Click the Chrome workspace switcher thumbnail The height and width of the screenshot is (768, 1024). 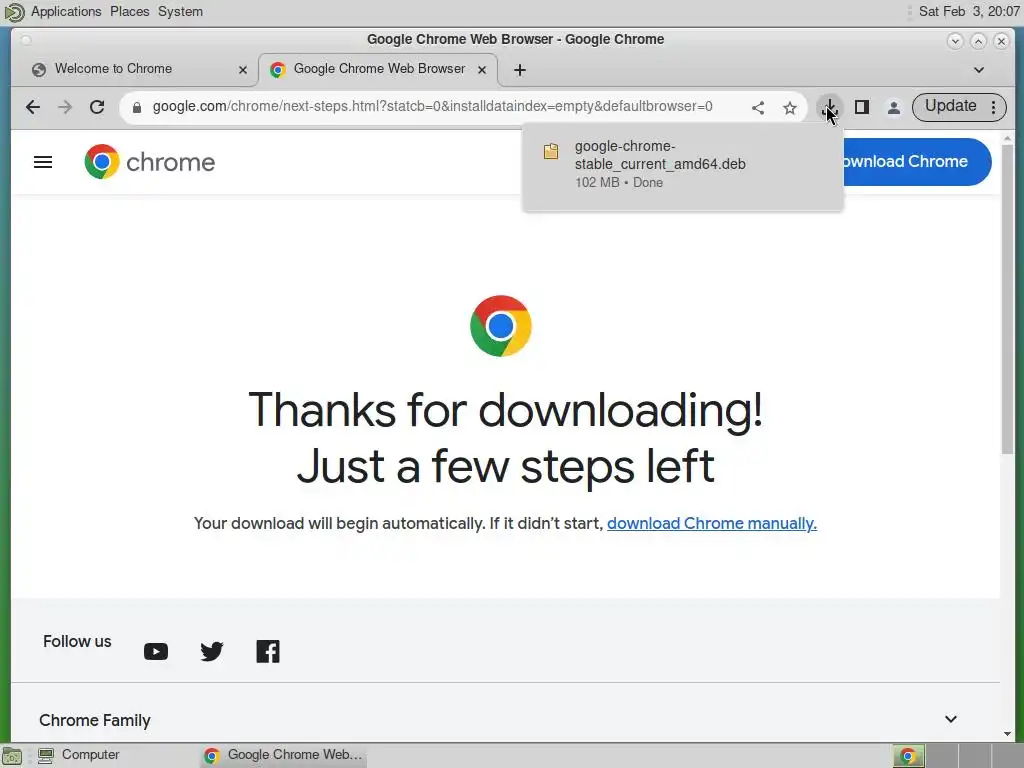click(908, 756)
